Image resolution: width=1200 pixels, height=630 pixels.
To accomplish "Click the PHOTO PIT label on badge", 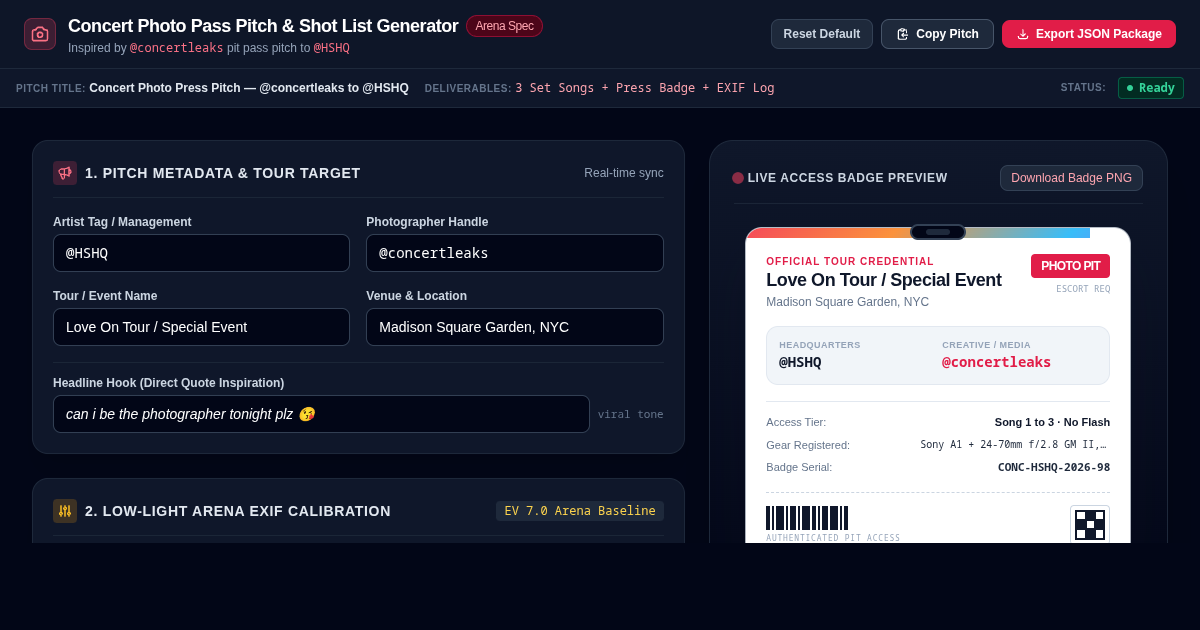I will (x=1070, y=266).
